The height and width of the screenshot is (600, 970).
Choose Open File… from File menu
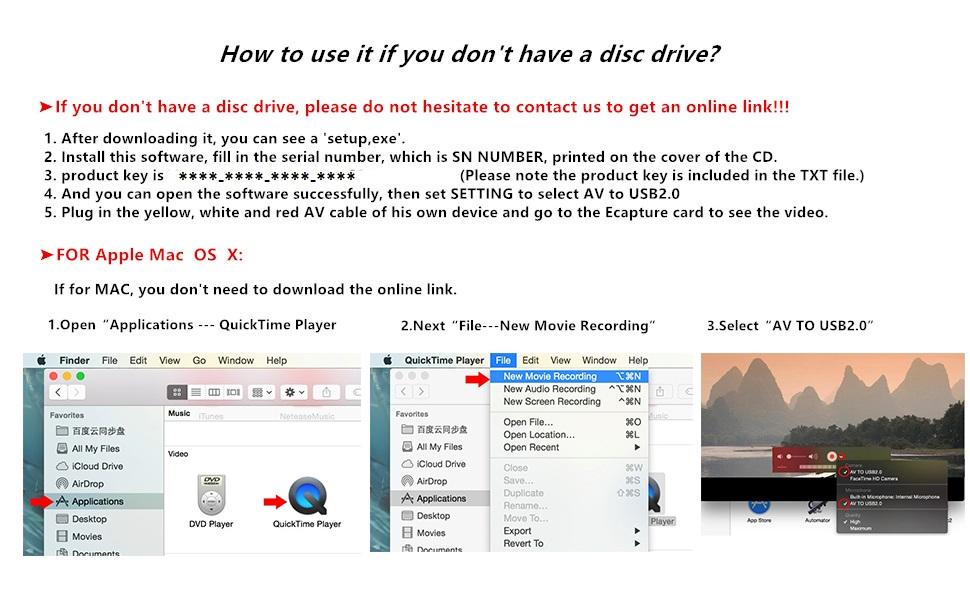pos(569,422)
